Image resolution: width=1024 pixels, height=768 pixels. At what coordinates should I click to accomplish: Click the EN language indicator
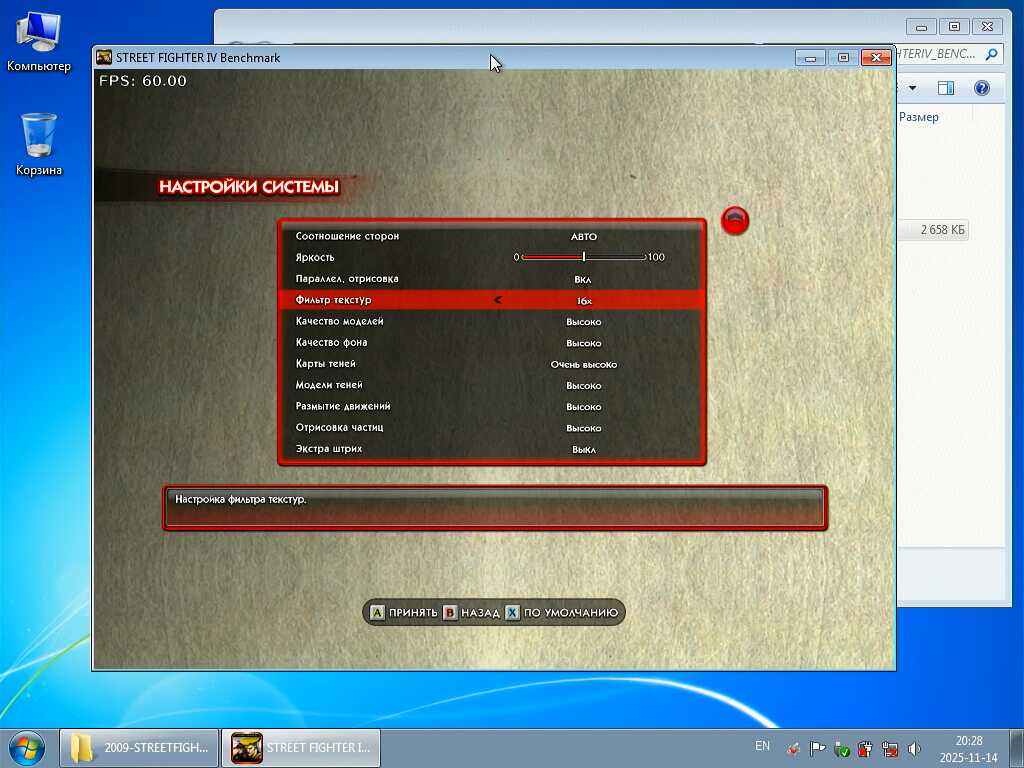(x=762, y=746)
